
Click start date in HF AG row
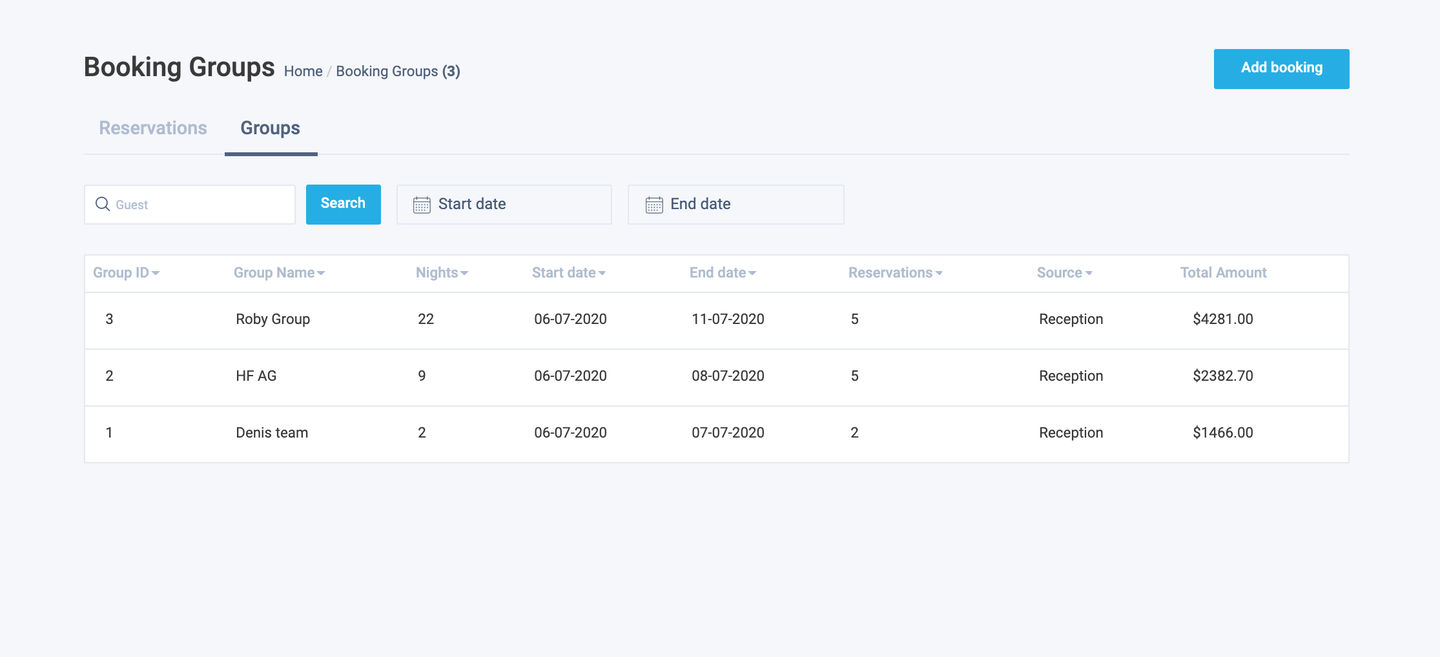570,376
